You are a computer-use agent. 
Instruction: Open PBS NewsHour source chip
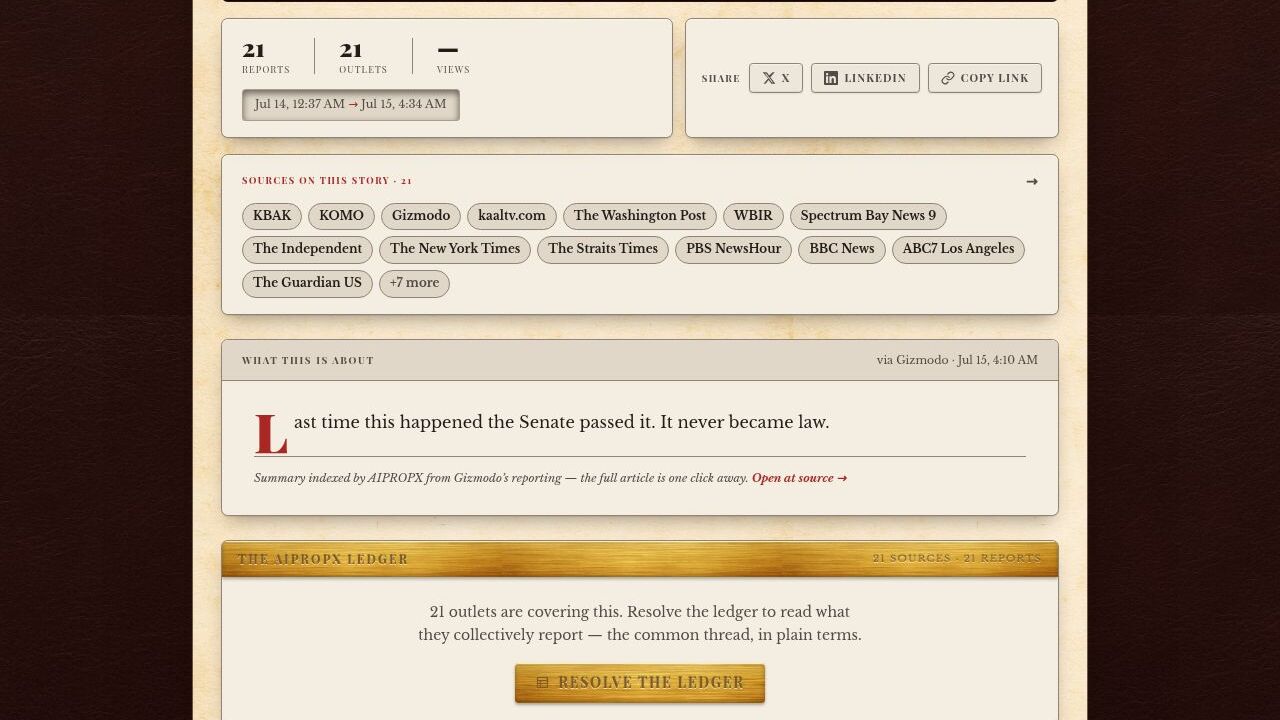click(734, 249)
